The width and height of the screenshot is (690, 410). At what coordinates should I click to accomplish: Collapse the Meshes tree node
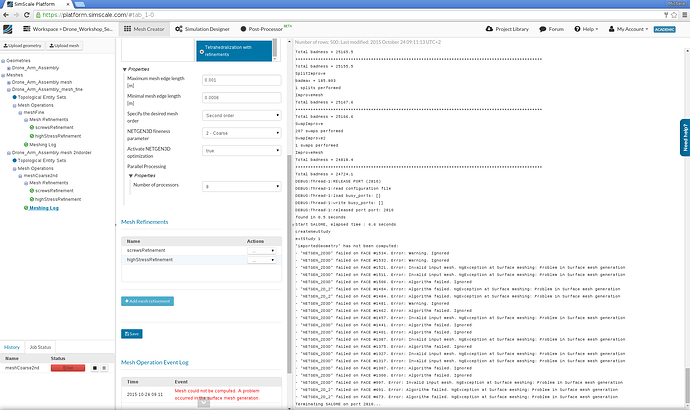coord(3,75)
